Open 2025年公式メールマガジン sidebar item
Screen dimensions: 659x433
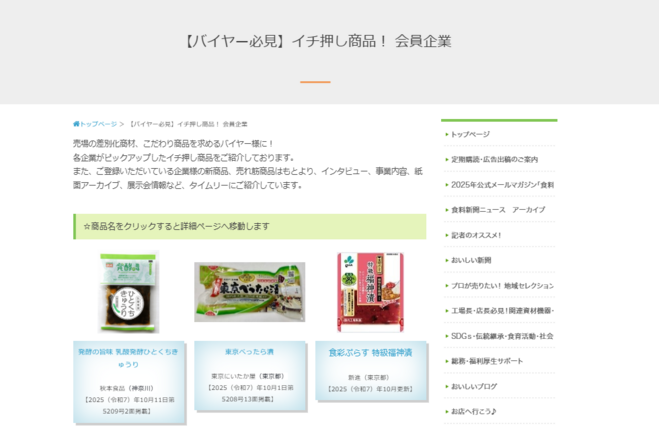(501, 184)
